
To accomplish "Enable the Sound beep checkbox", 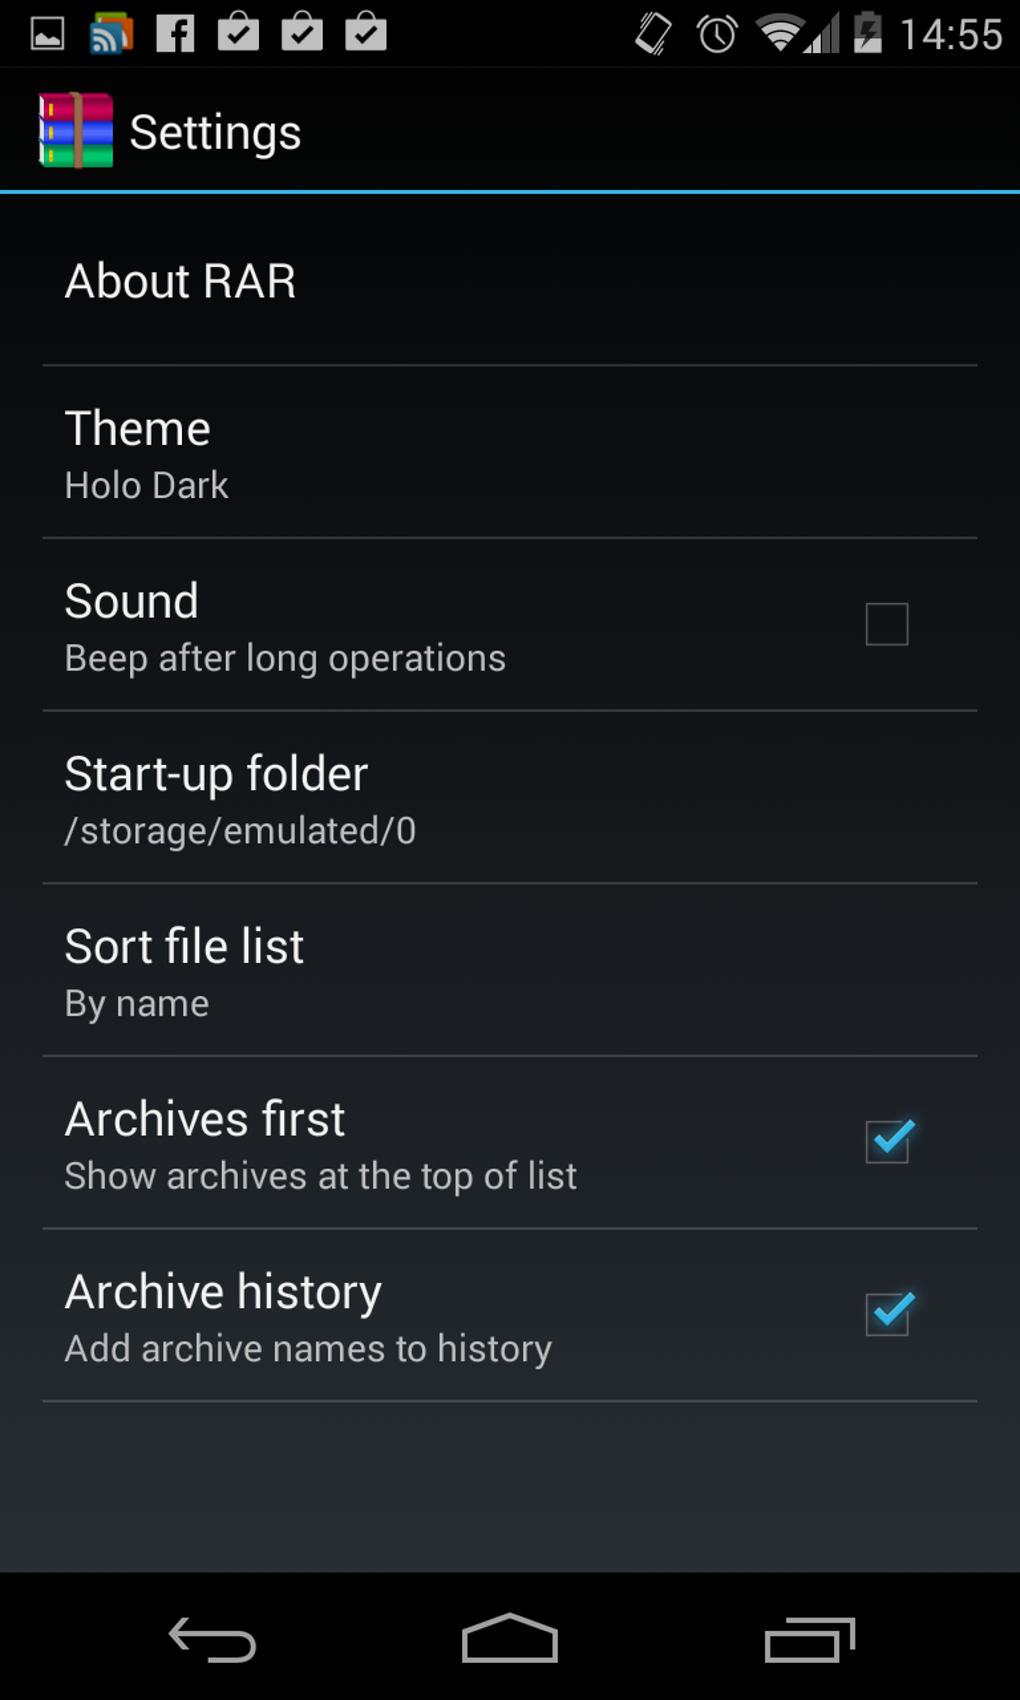I will coord(887,624).
